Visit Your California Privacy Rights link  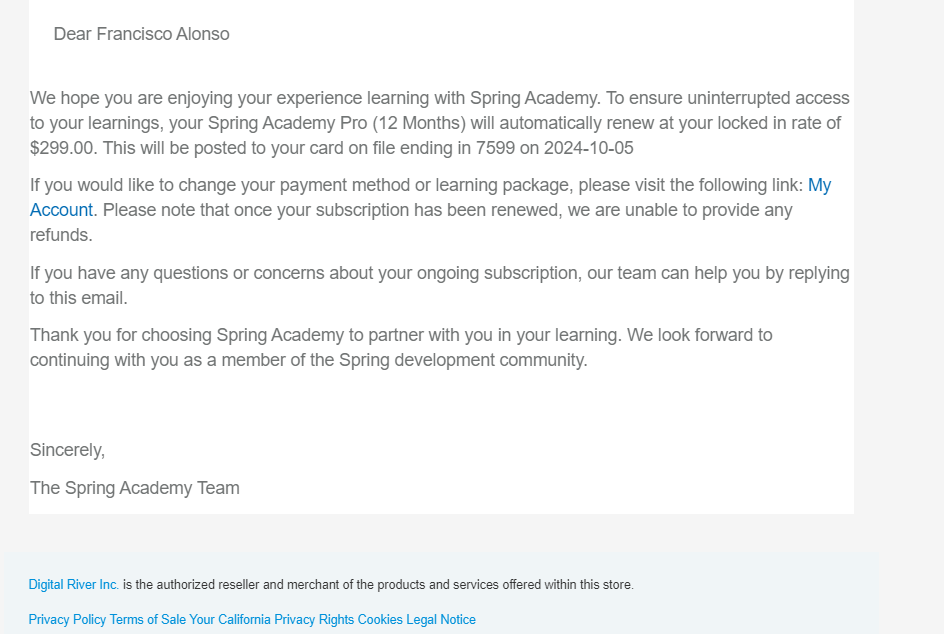click(272, 620)
